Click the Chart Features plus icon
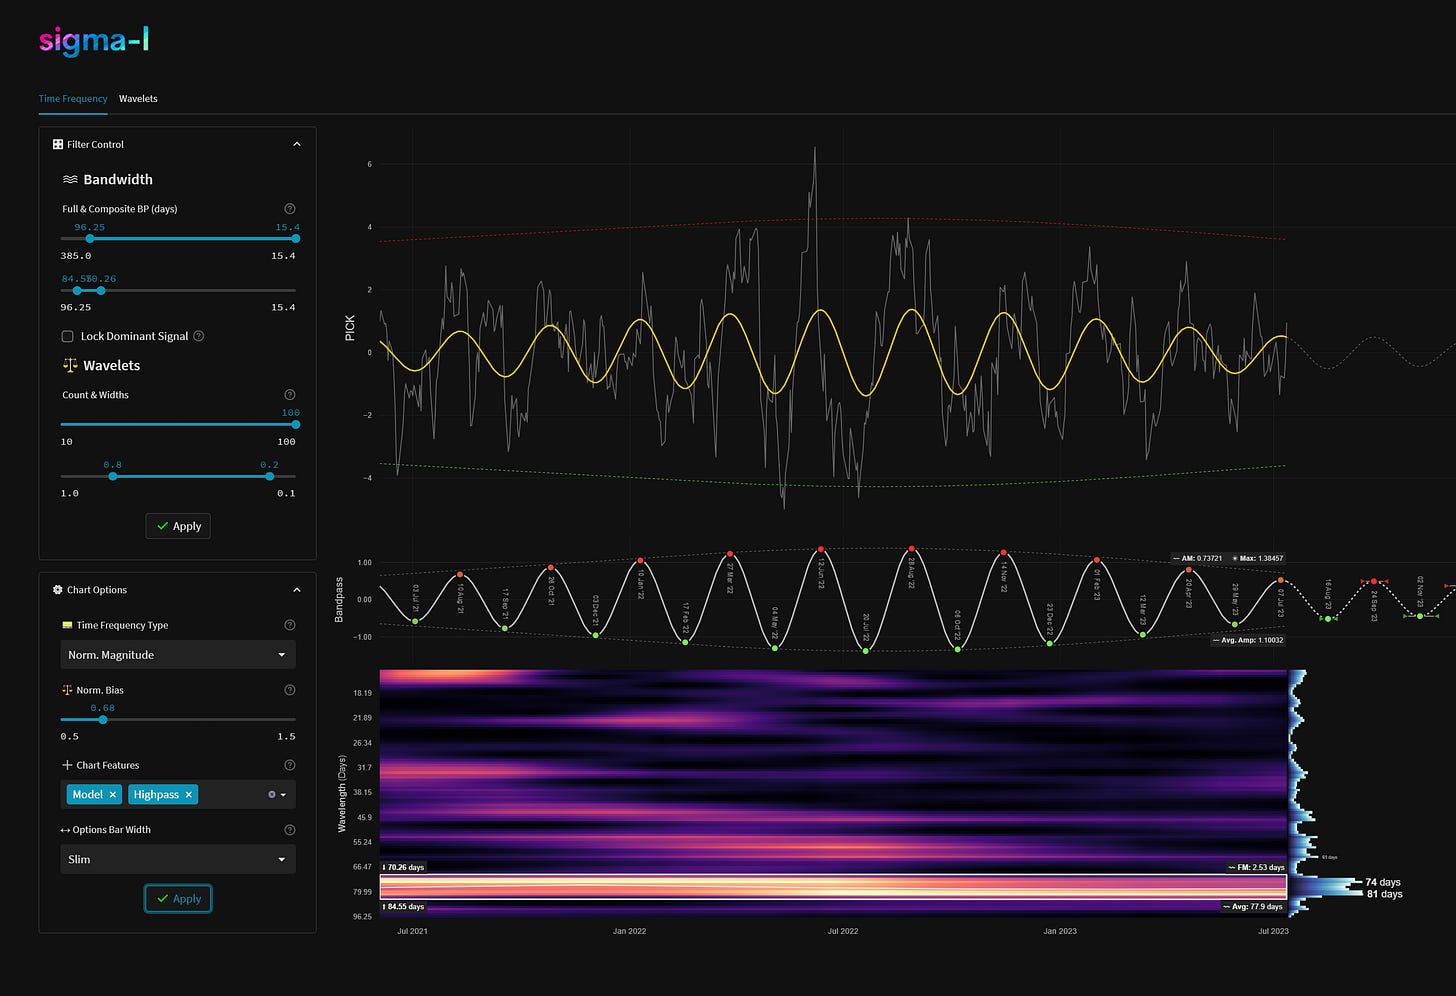Viewport: 1456px width, 996px height. [x=67, y=765]
